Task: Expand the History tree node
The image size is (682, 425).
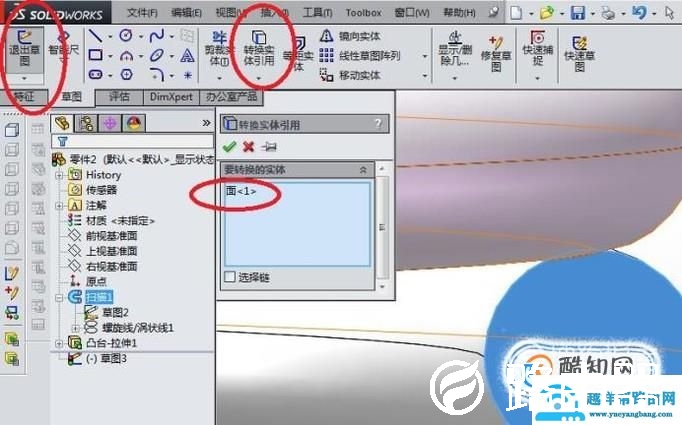Action: coord(59,175)
